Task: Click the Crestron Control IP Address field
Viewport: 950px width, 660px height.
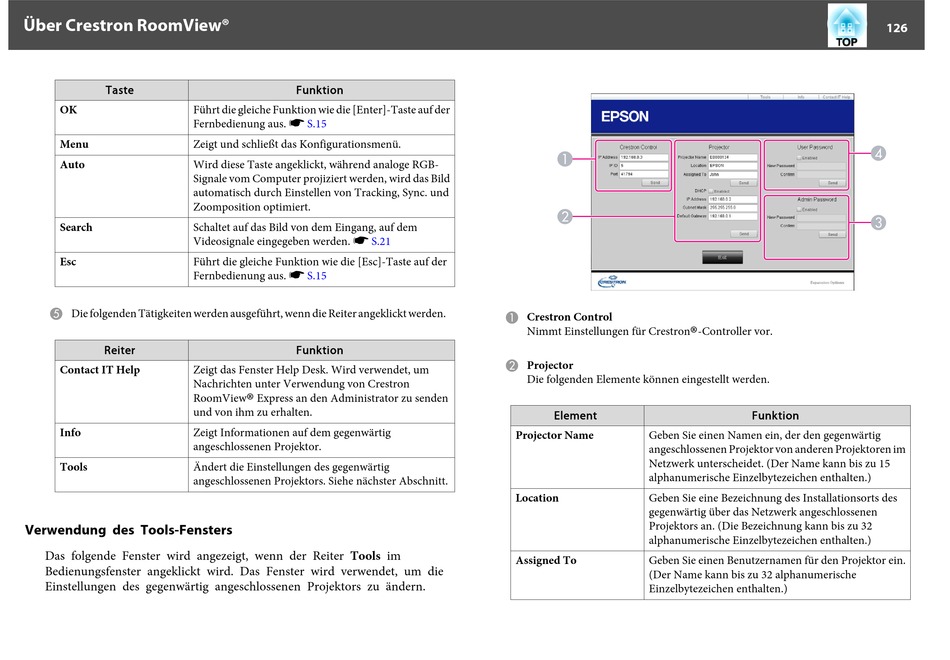Action: pyautogui.click(x=643, y=157)
